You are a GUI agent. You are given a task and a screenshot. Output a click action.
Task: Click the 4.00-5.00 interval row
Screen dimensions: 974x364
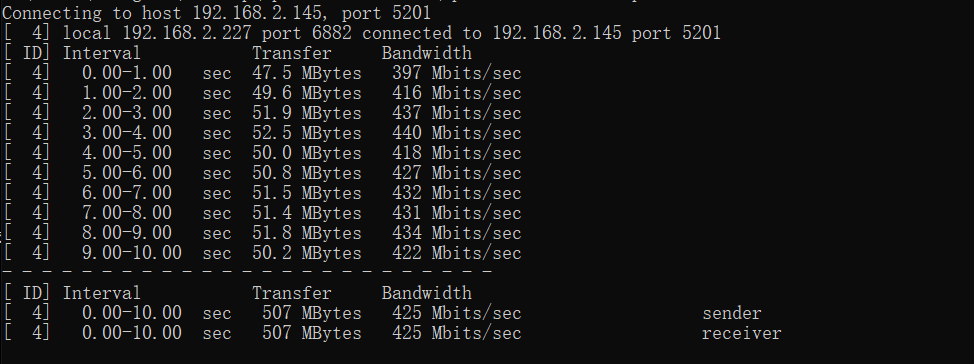click(262, 153)
